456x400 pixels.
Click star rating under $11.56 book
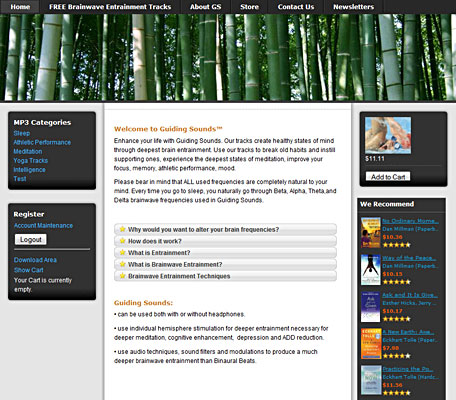(x=396, y=393)
